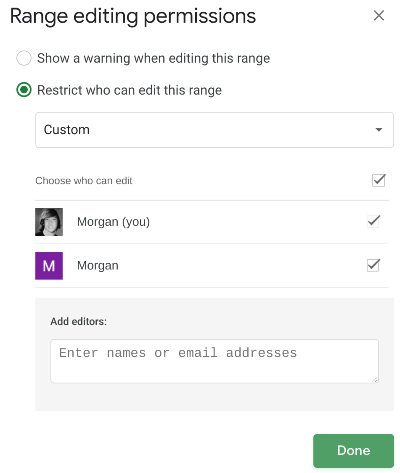
Task: Click the 'Restrict who can edit this range' label
Action: tap(129, 90)
